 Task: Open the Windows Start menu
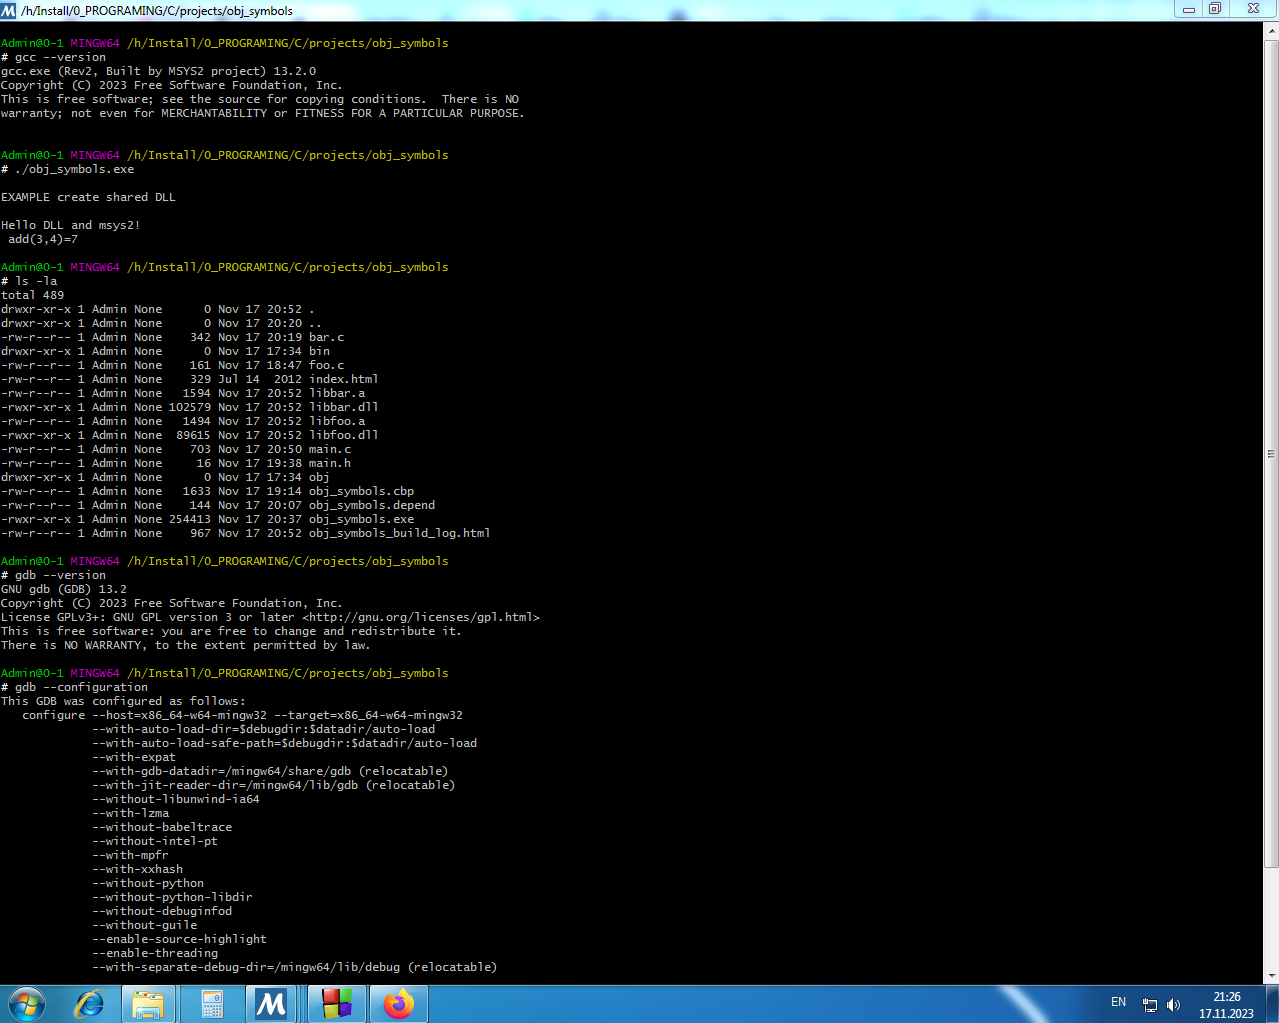(27, 1004)
